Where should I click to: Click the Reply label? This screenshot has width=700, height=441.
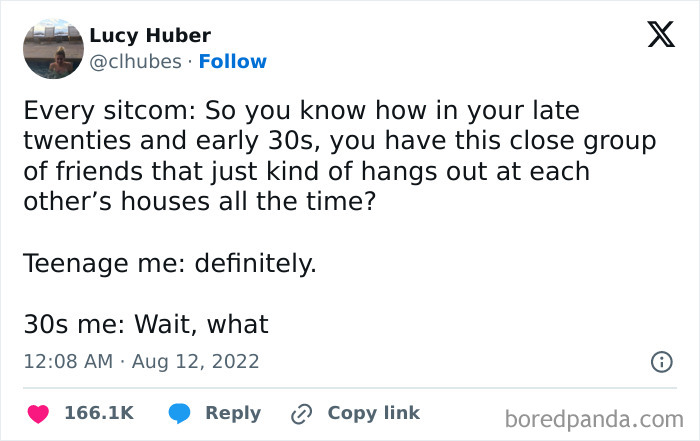tap(232, 413)
